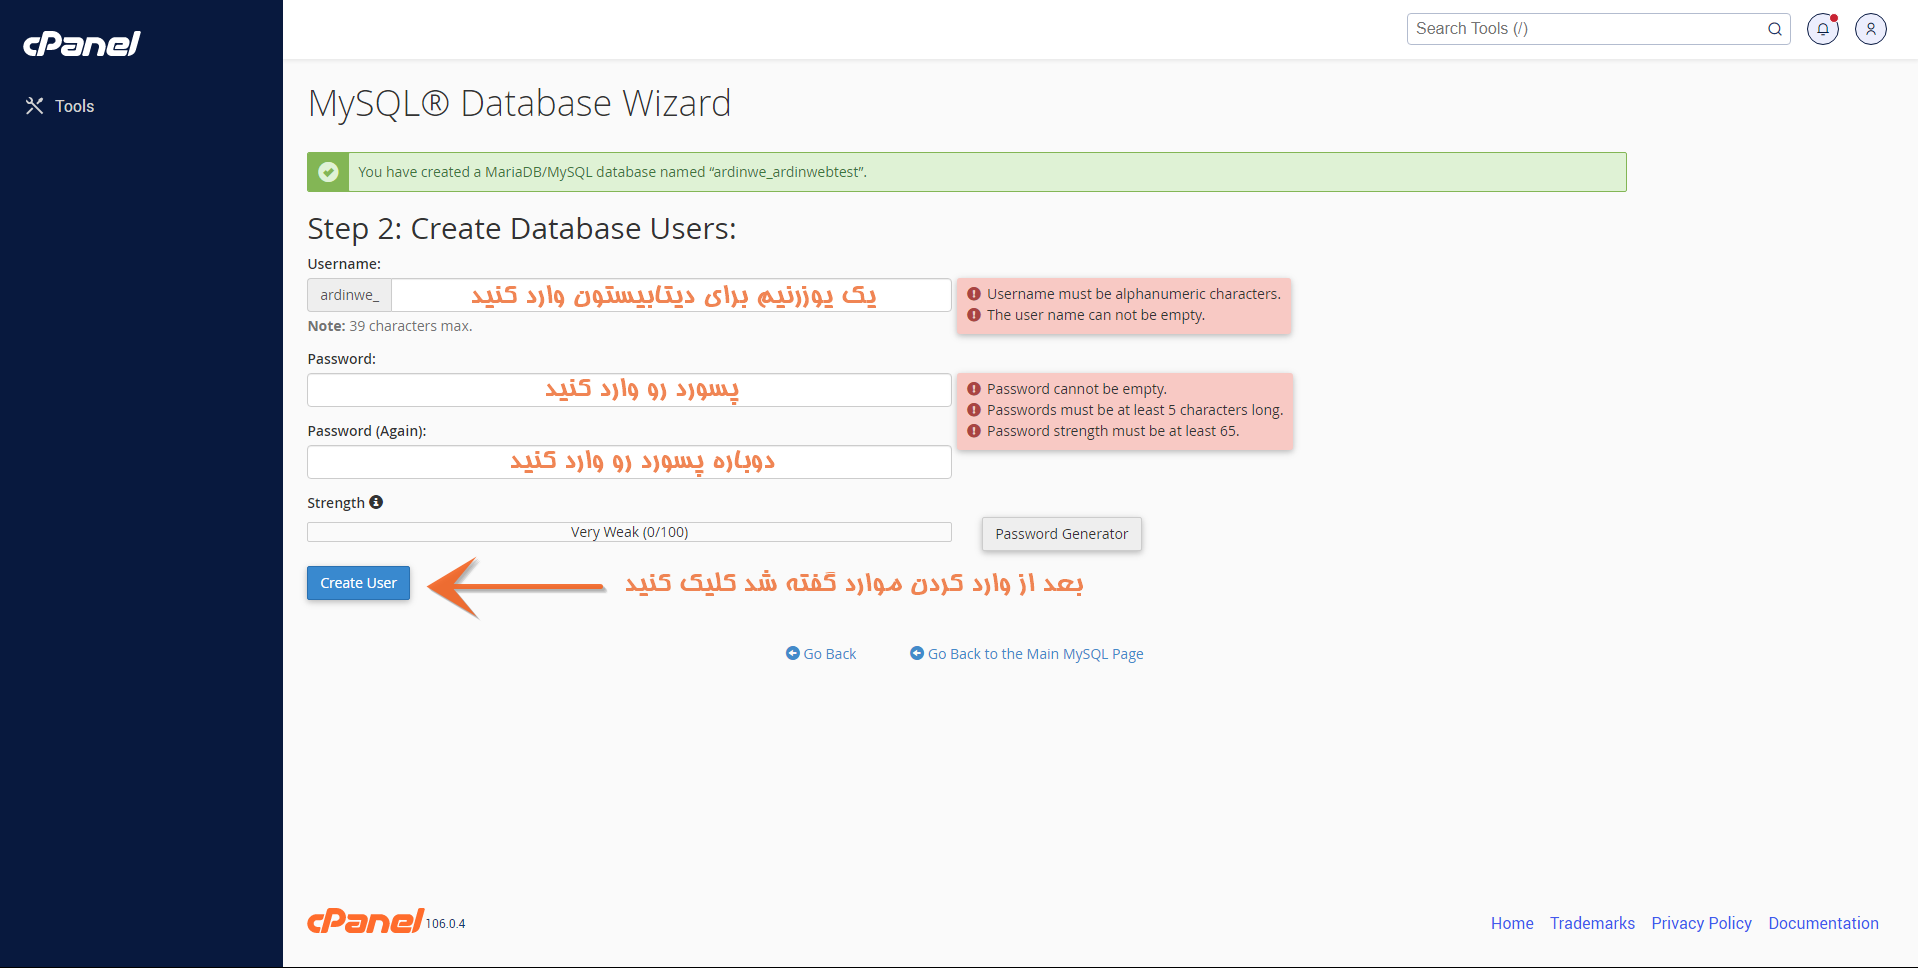Click the green success checkmark icon
The image size is (1918, 968).
click(x=328, y=172)
